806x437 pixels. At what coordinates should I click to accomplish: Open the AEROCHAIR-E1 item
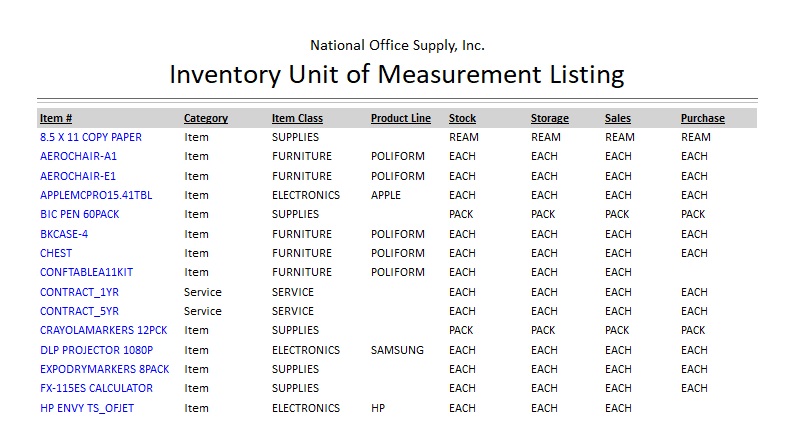[78, 176]
